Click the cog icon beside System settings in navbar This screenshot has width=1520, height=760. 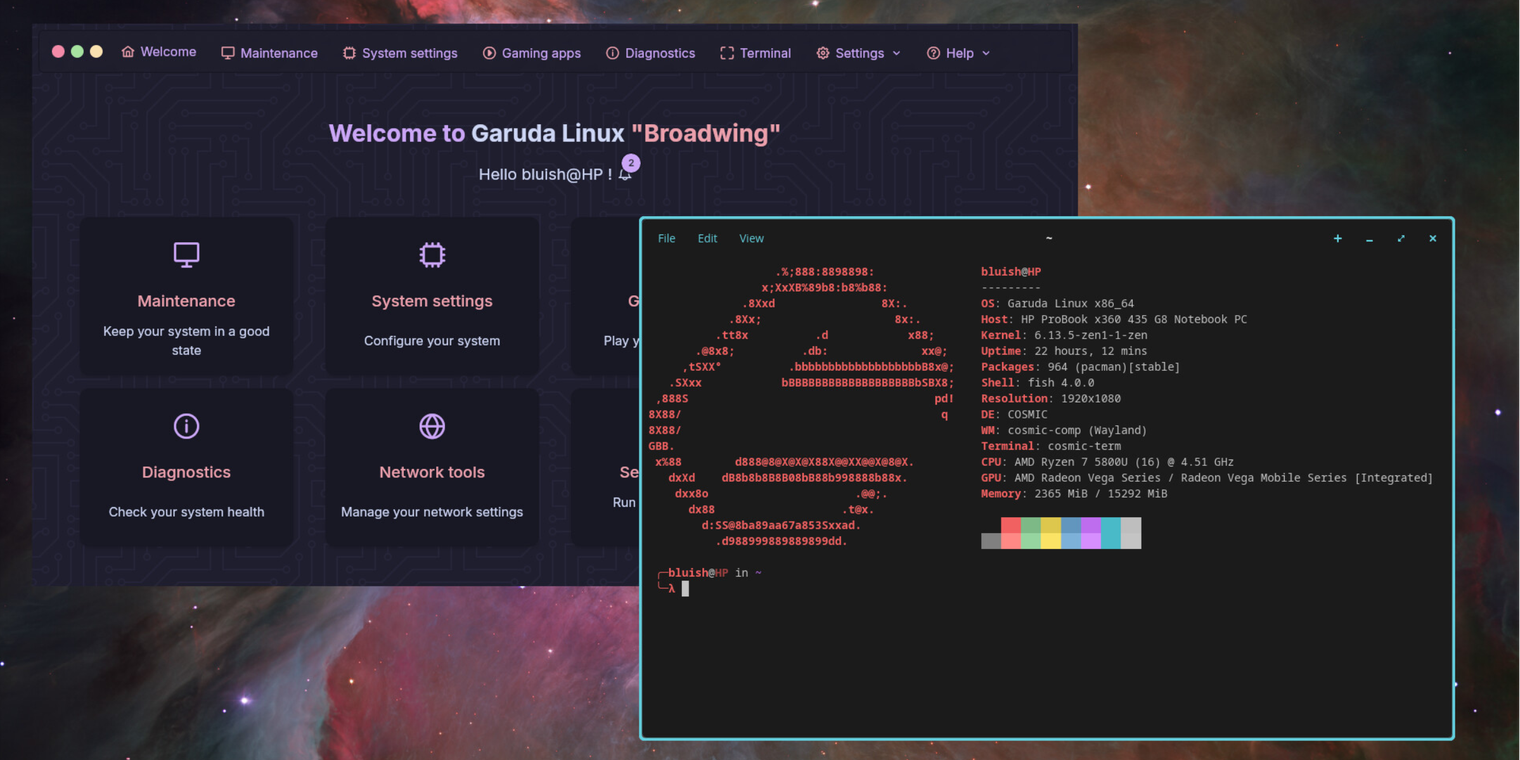(348, 52)
